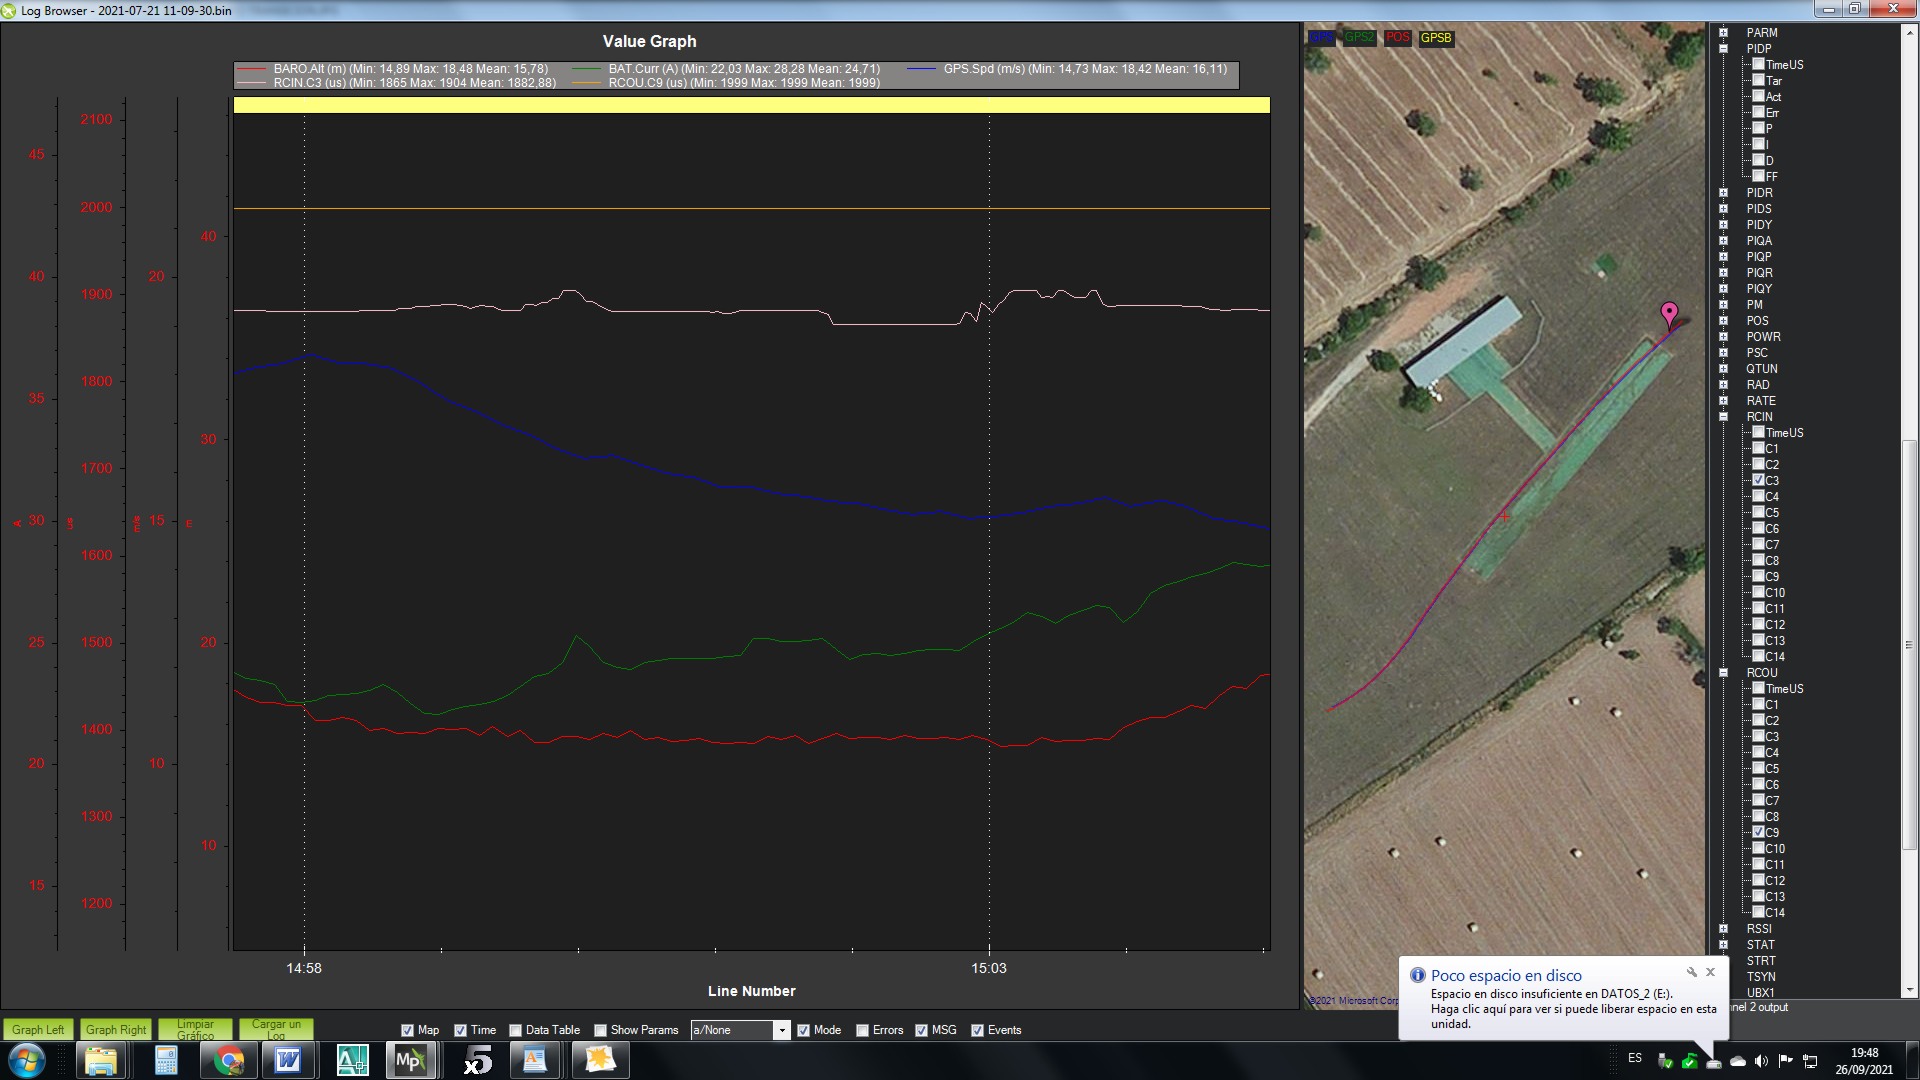Collapse the RCIN tree node
This screenshot has width=1920, height=1080.
click(x=1723, y=417)
